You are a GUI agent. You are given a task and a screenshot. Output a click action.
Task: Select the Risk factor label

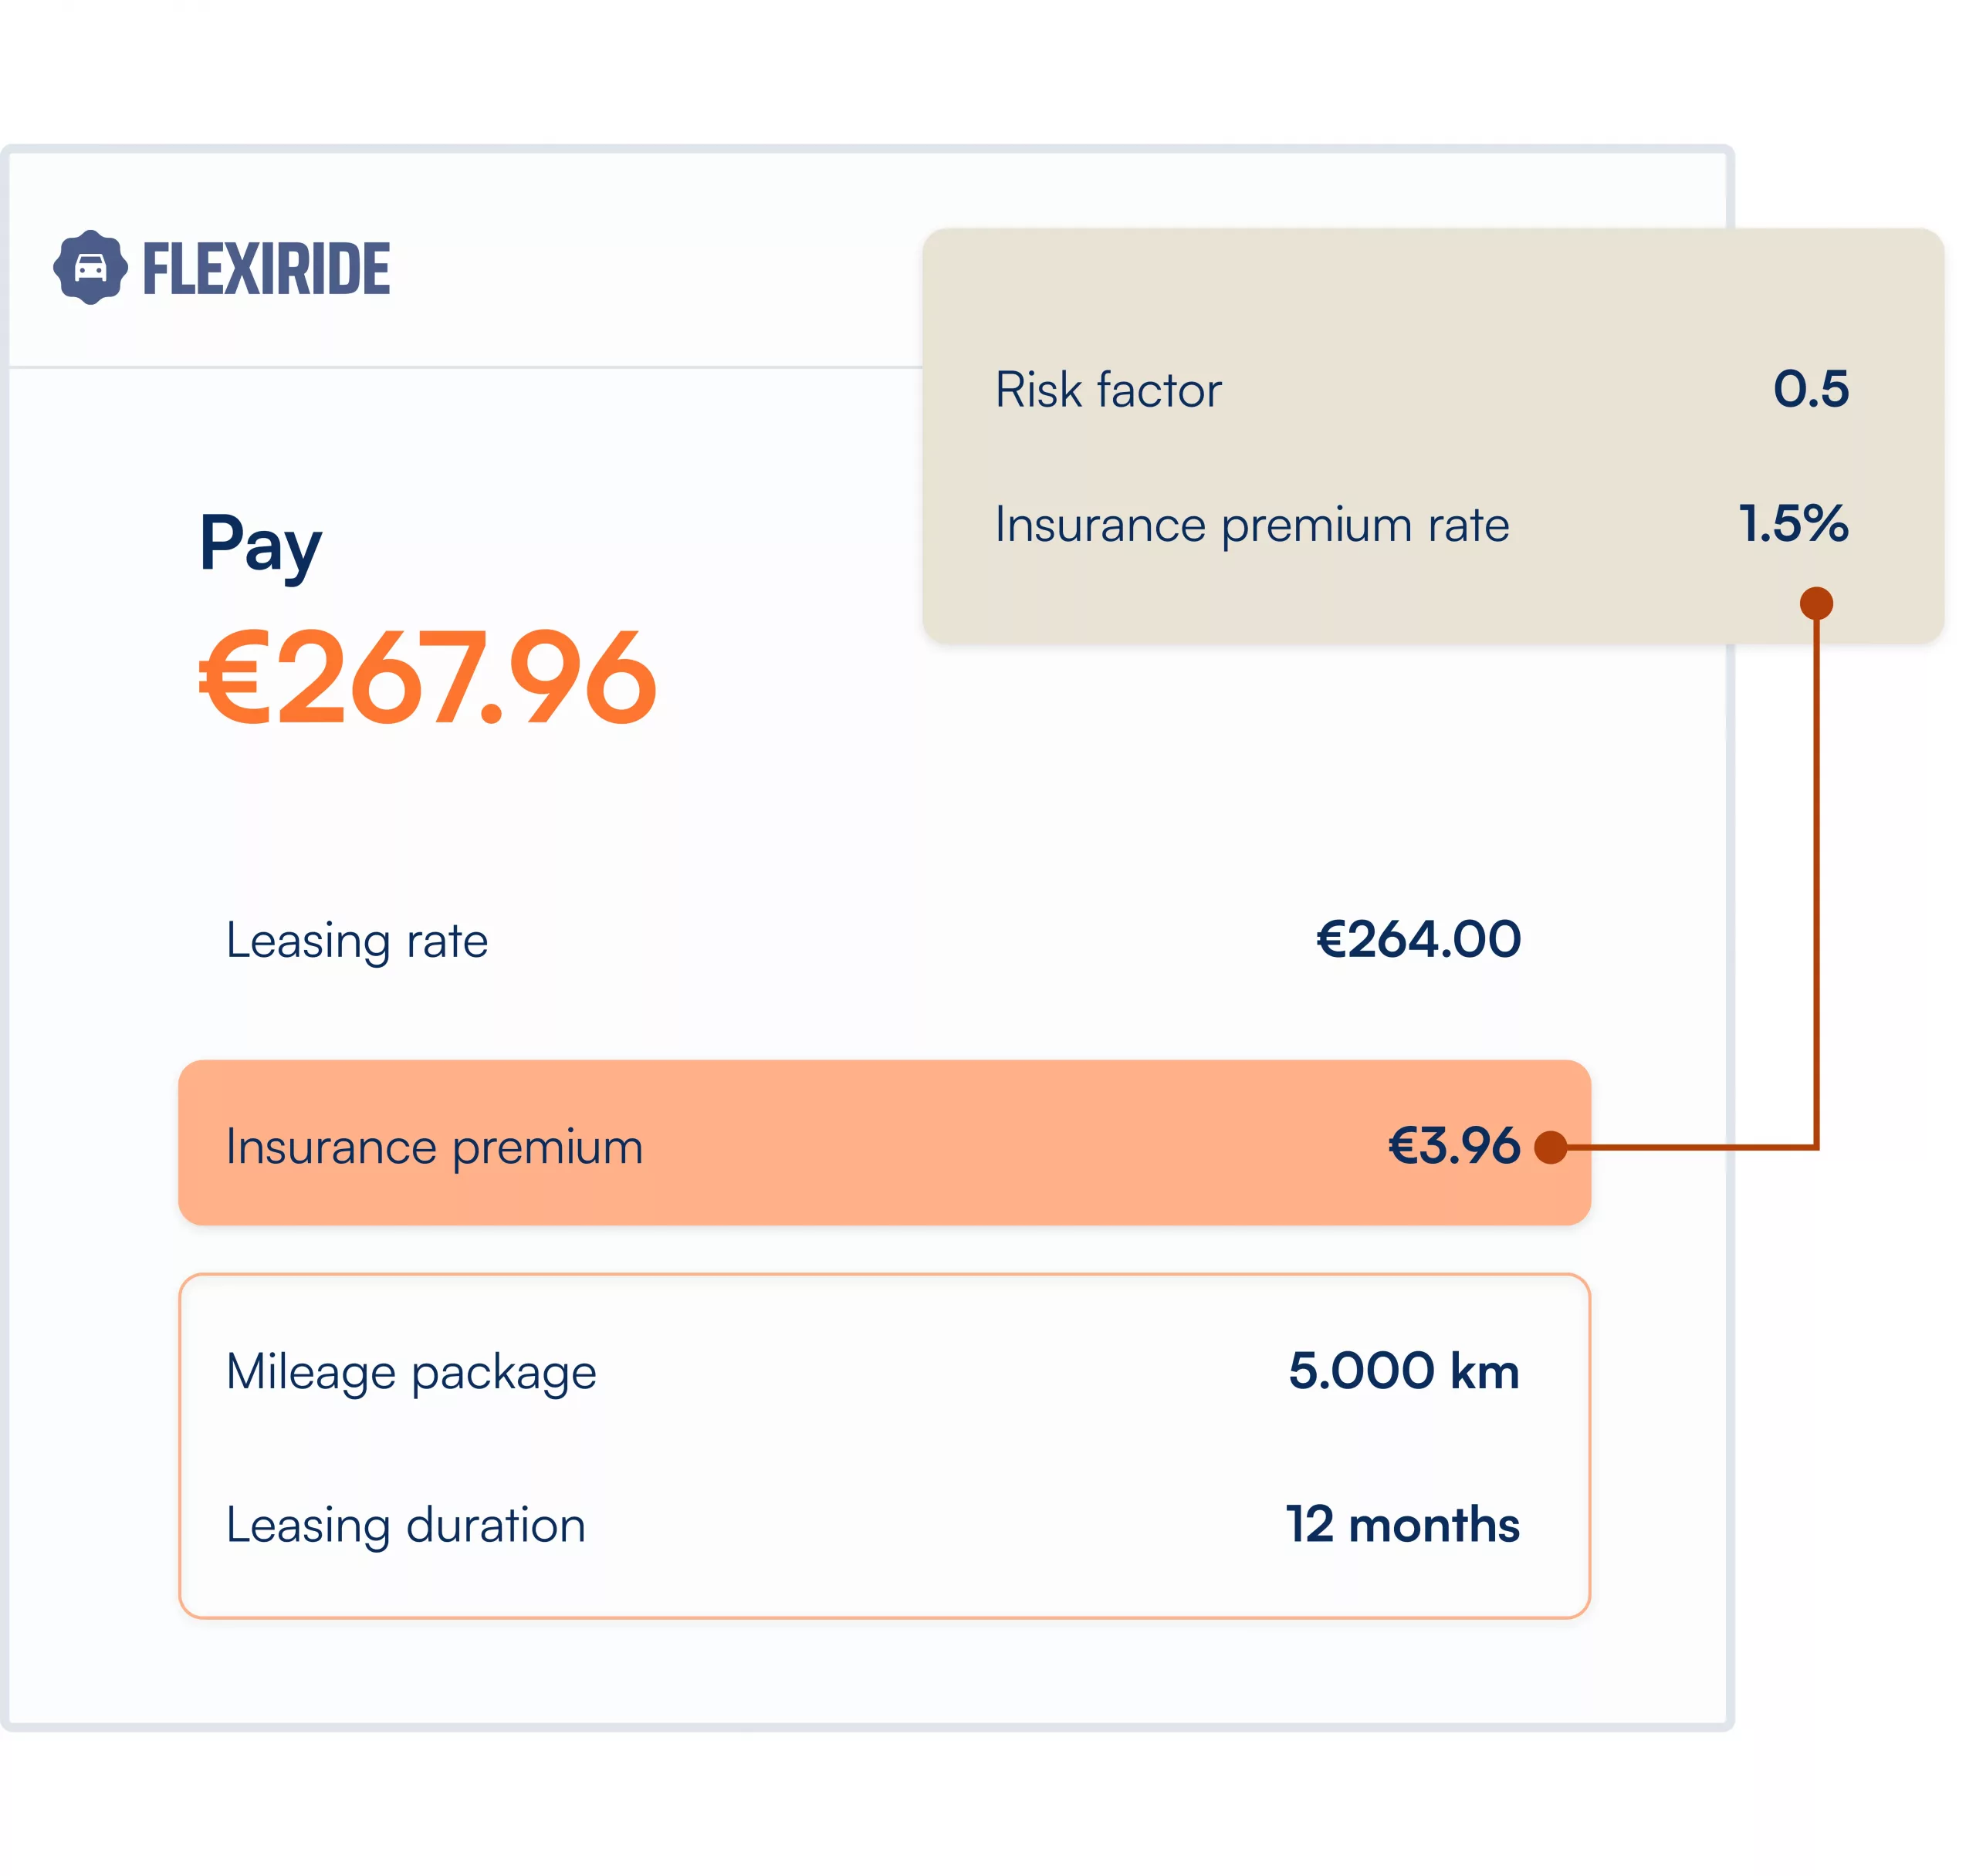[x=1107, y=390]
